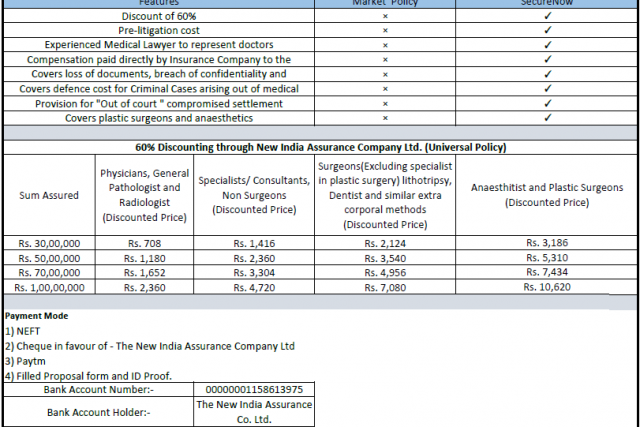Select the cross mark in Compensation paid directly row
This screenshot has height=427, width=640.
[x=385, y=60]
